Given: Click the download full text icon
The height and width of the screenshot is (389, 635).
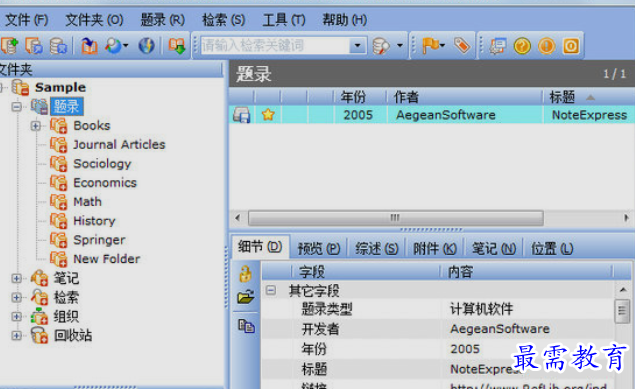Looking at the screenshot, I should pyautogui.click(x=177, y=45).
